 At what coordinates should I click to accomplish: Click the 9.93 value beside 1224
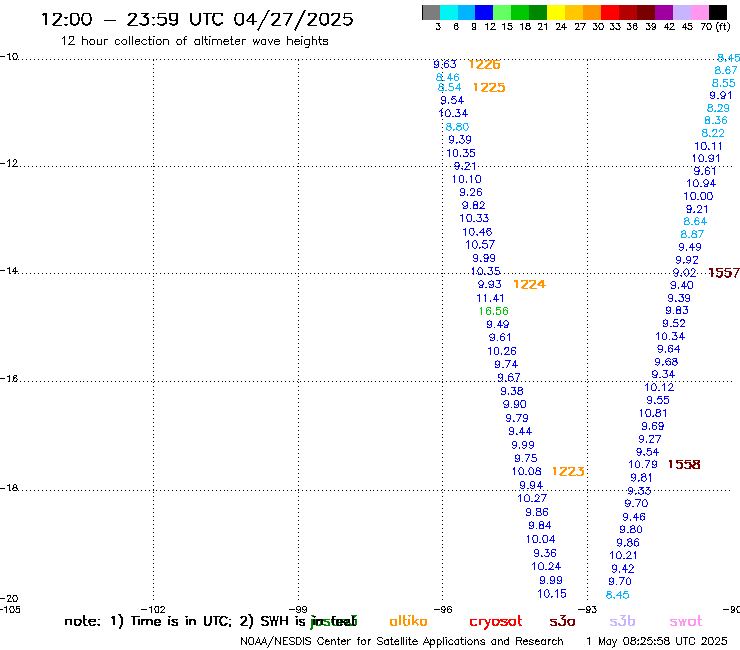pyautogui.click(x=489, y=285)
